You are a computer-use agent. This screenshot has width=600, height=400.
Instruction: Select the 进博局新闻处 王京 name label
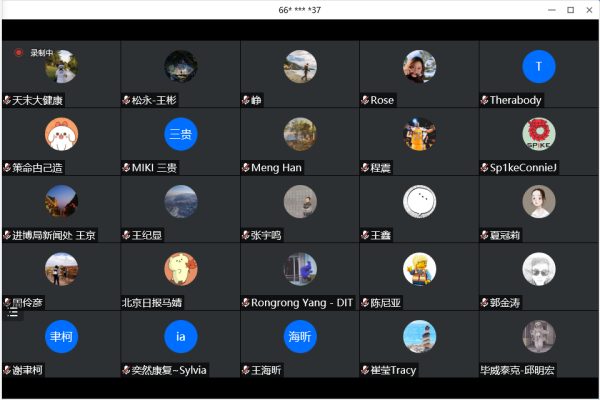coord(54,235)
